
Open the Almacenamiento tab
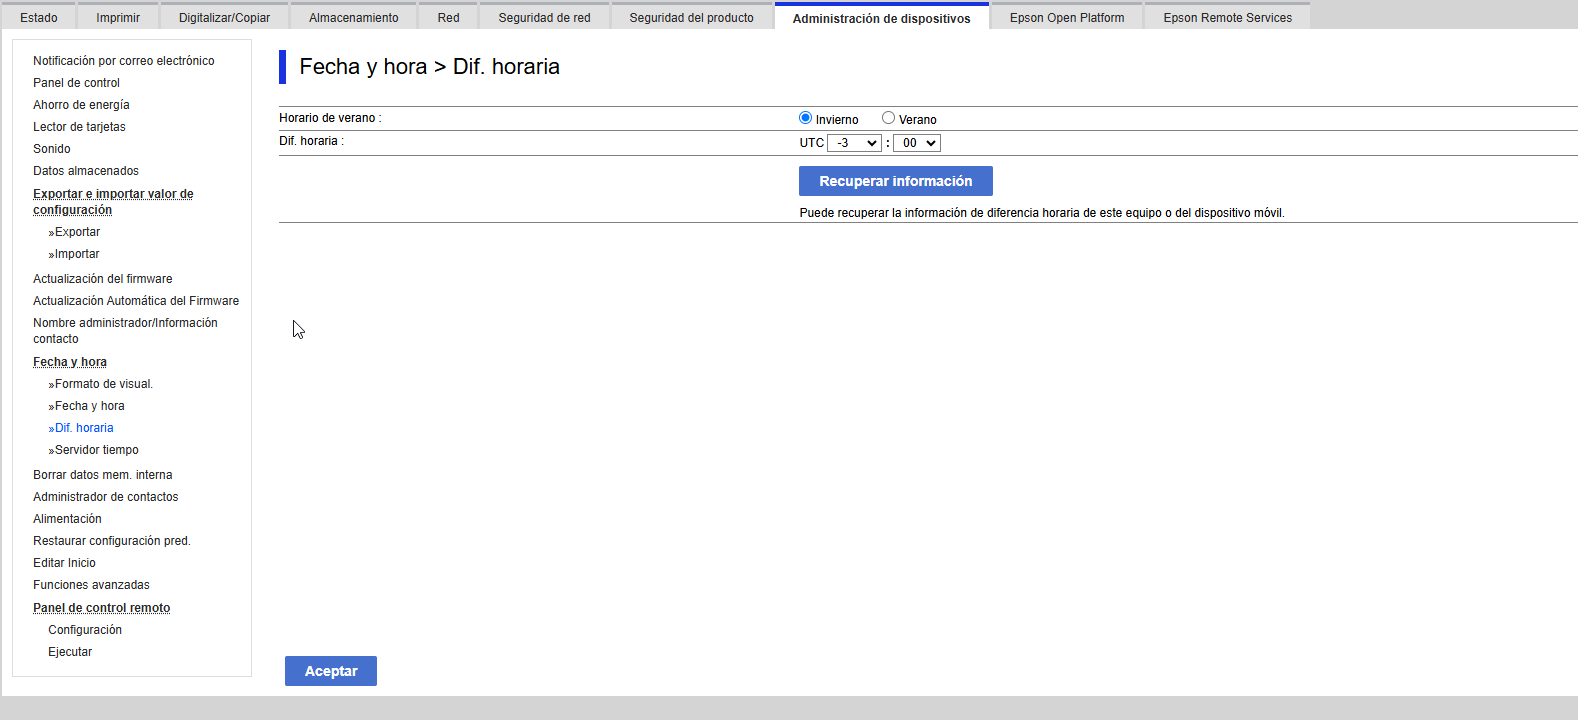pos(354,17)
